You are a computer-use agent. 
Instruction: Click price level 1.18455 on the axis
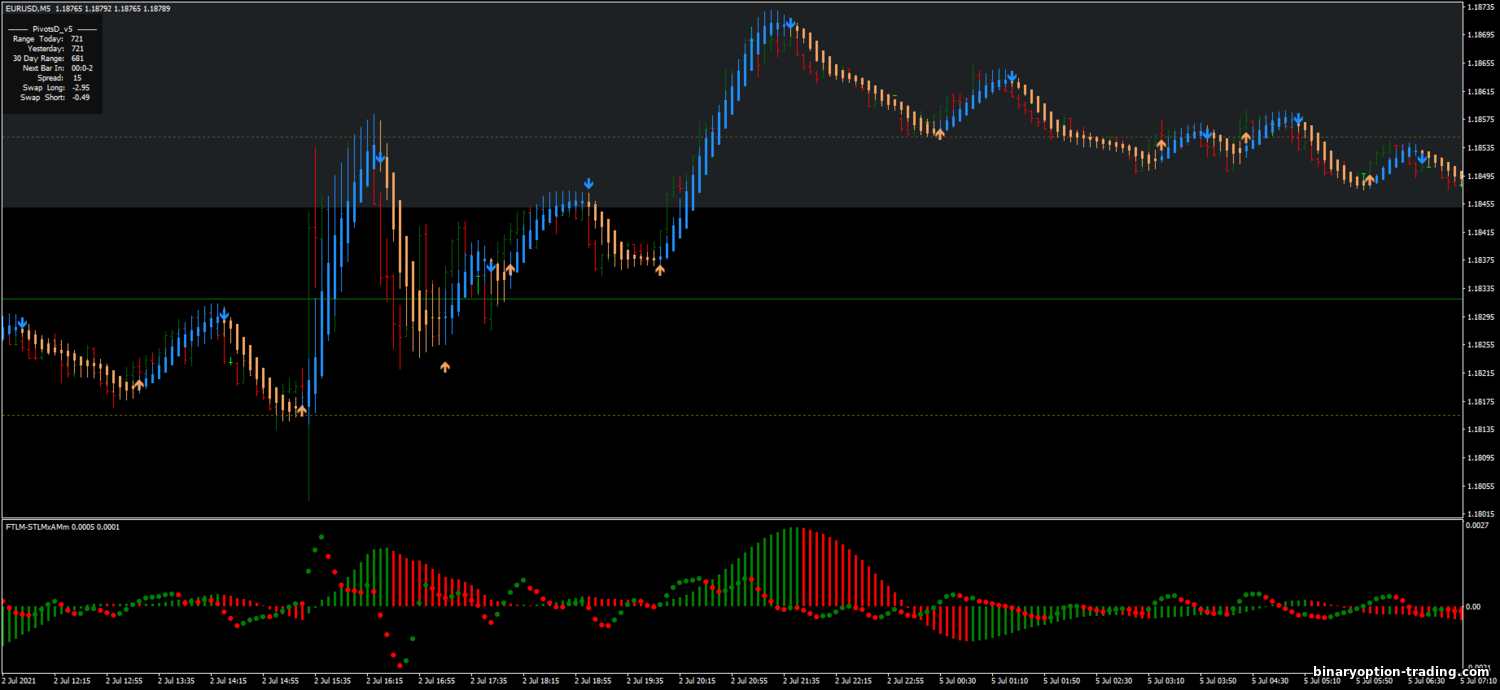(1480, 204)
